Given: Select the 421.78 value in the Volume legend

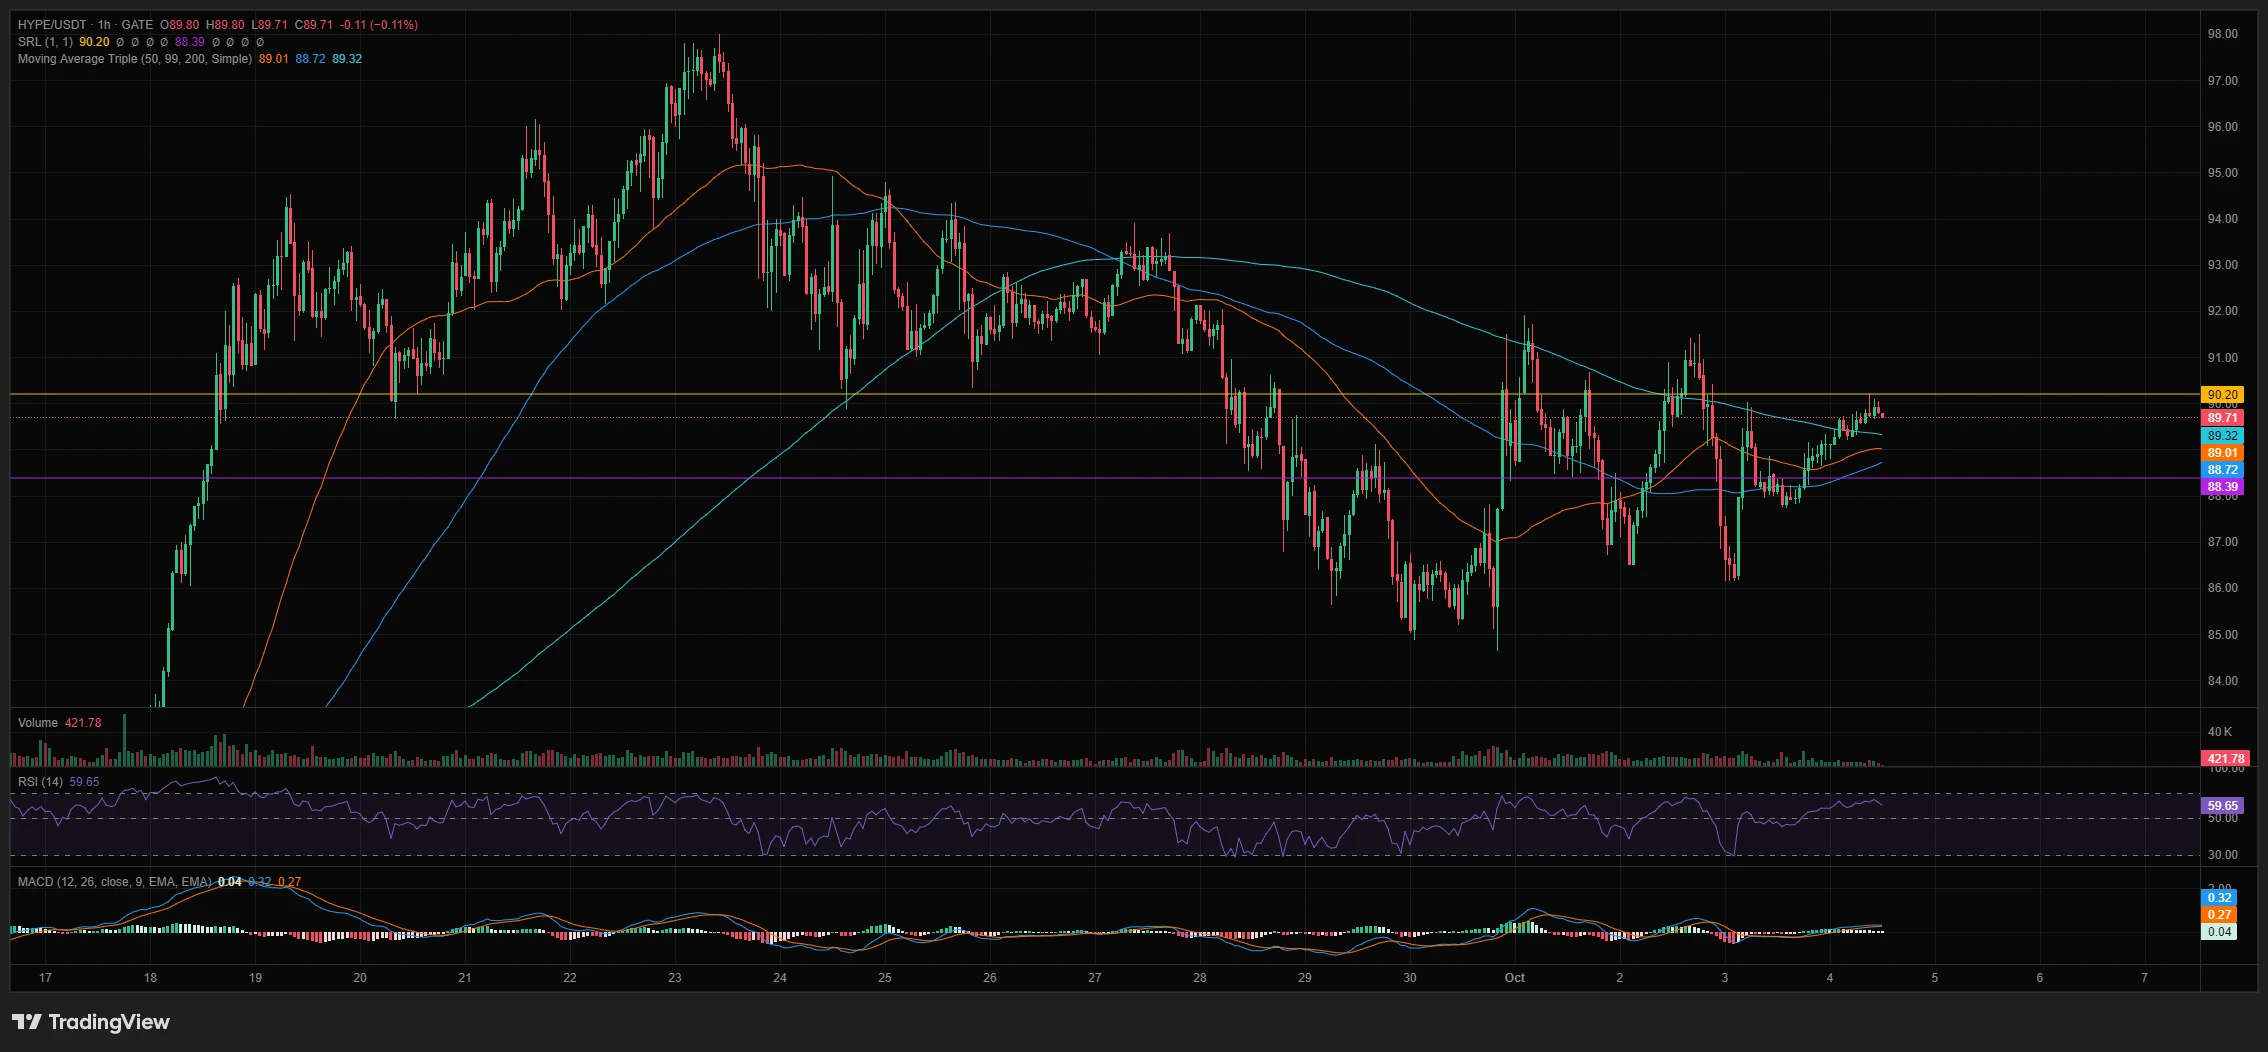Looking at the screenshot, I should [x=83, y=723].
